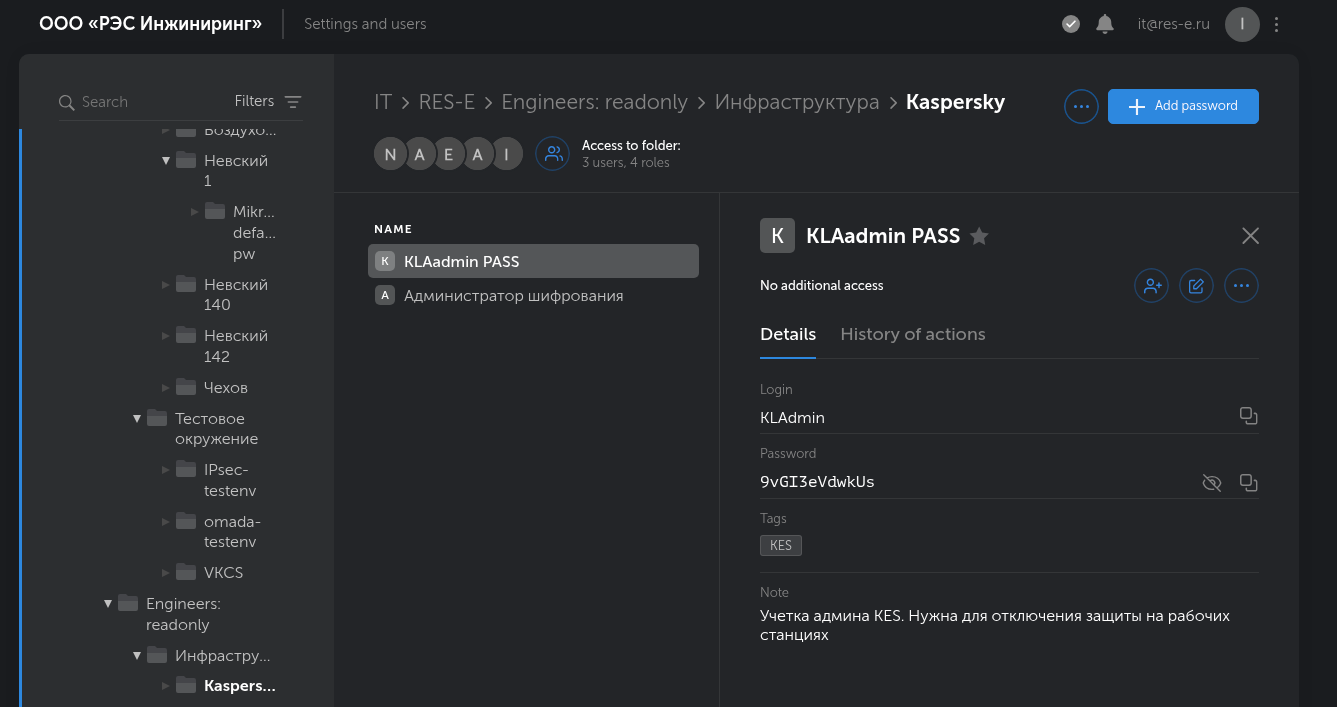This screenshot has height=707, width=1337.
Task: Expand the Чехов folder
Action: tap(166, 387)
